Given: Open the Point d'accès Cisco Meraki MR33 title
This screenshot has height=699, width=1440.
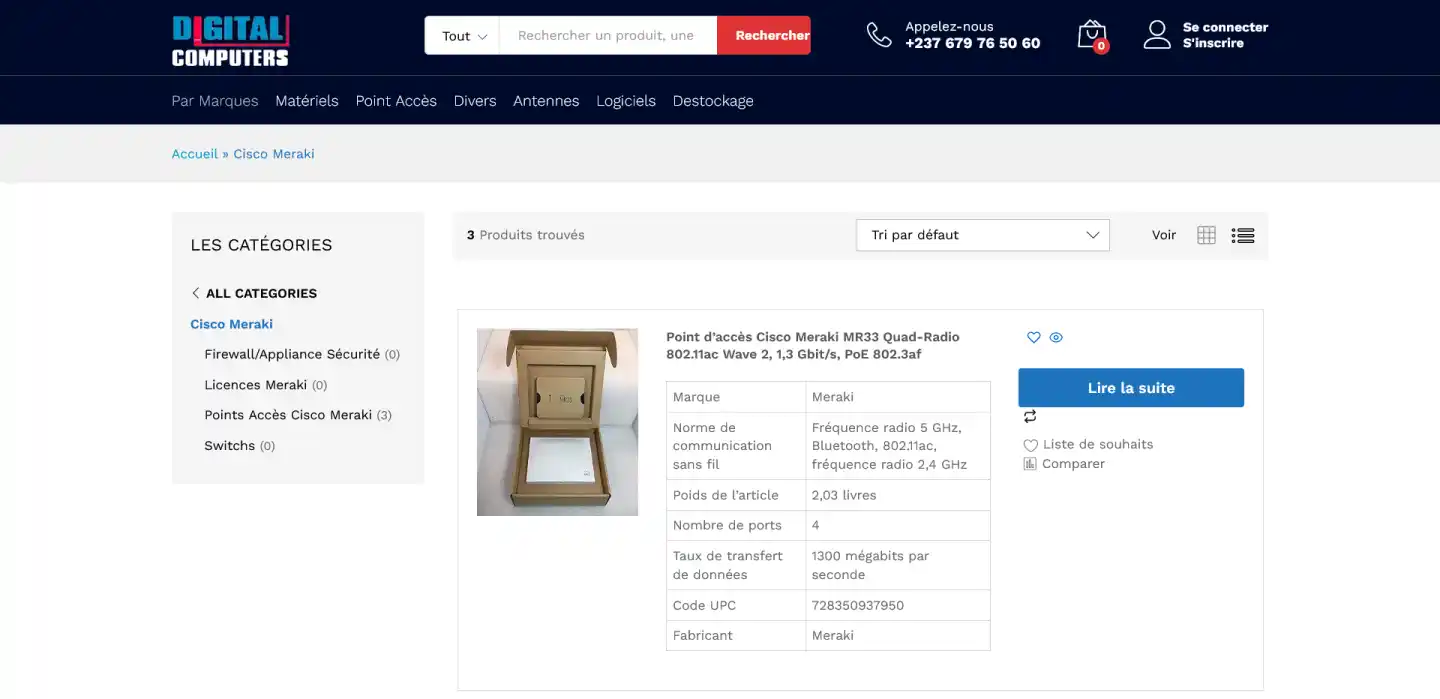Looking at the screenshot, I should point(813,345).
